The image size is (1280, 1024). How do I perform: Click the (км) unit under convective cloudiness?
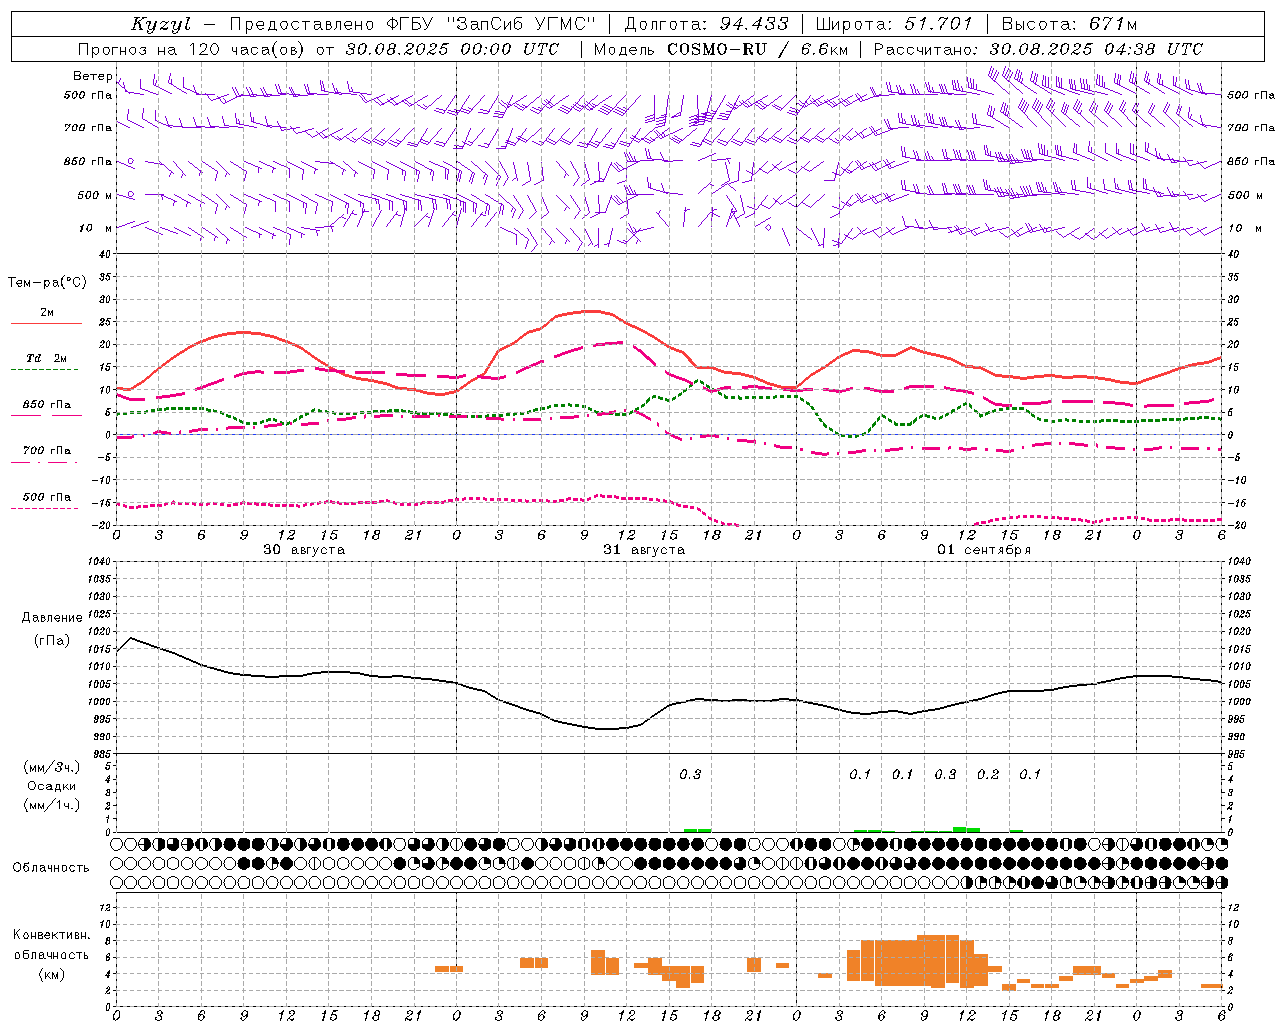(x=52, y=974)
